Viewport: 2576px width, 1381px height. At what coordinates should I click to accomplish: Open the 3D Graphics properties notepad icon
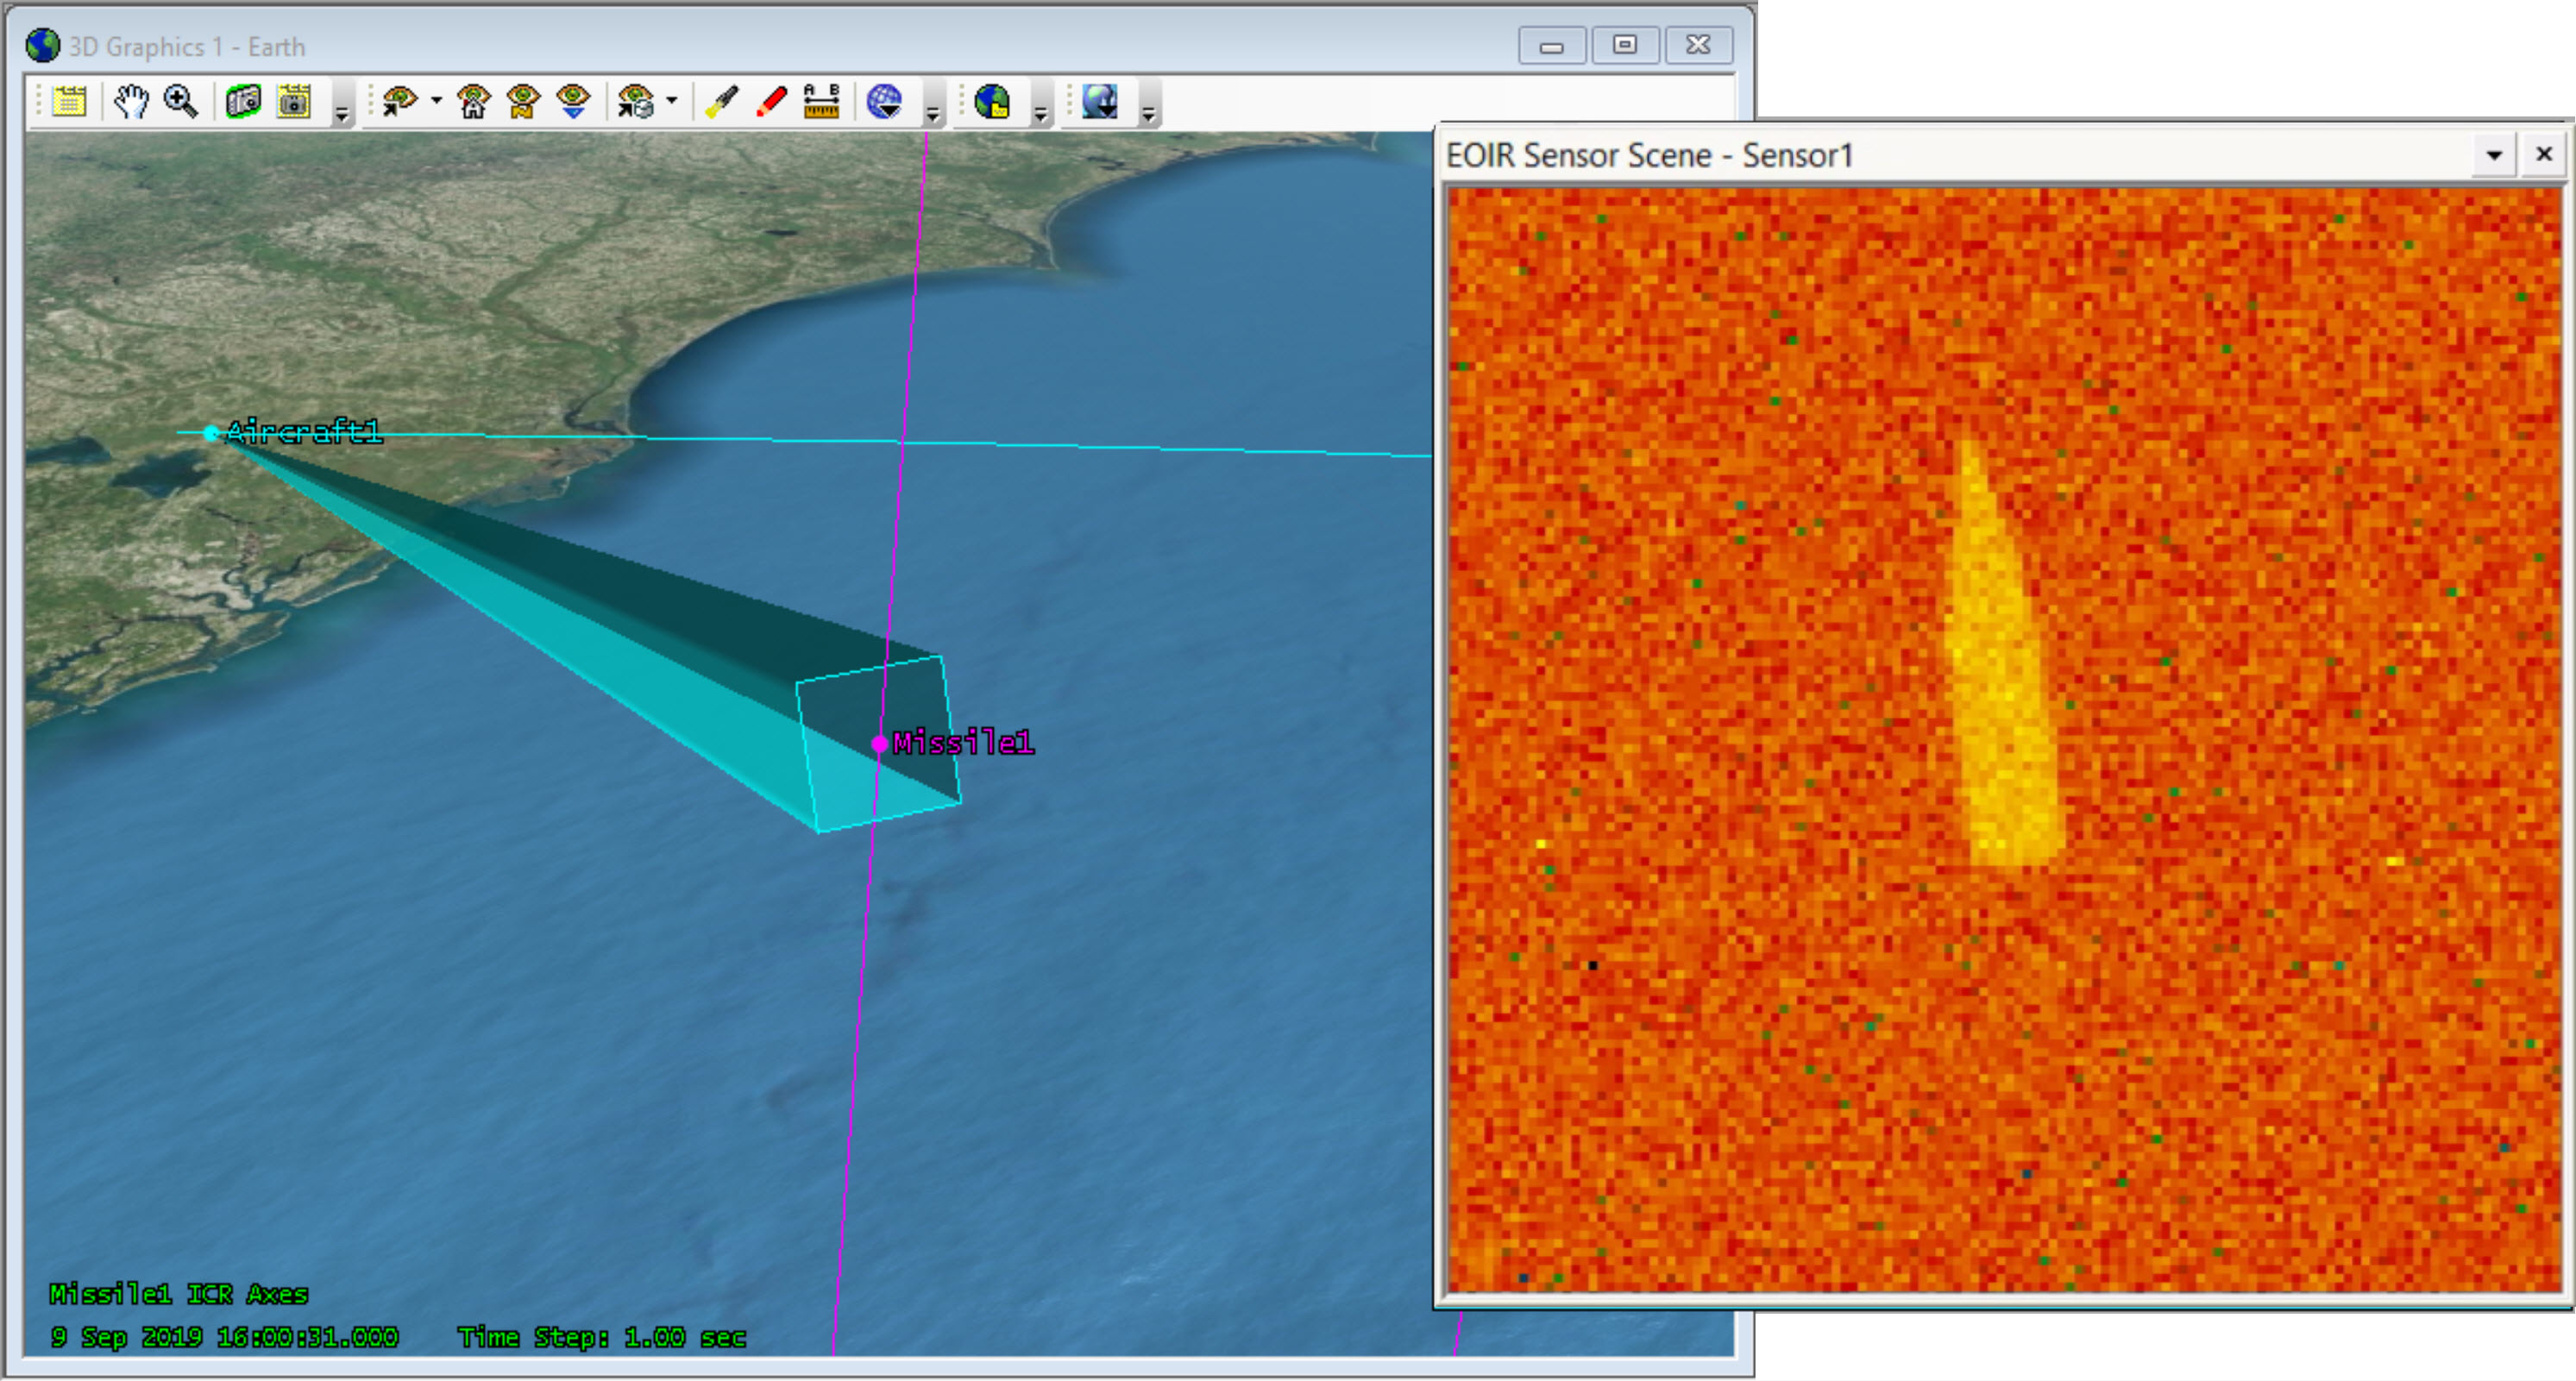tap(69, 101)
